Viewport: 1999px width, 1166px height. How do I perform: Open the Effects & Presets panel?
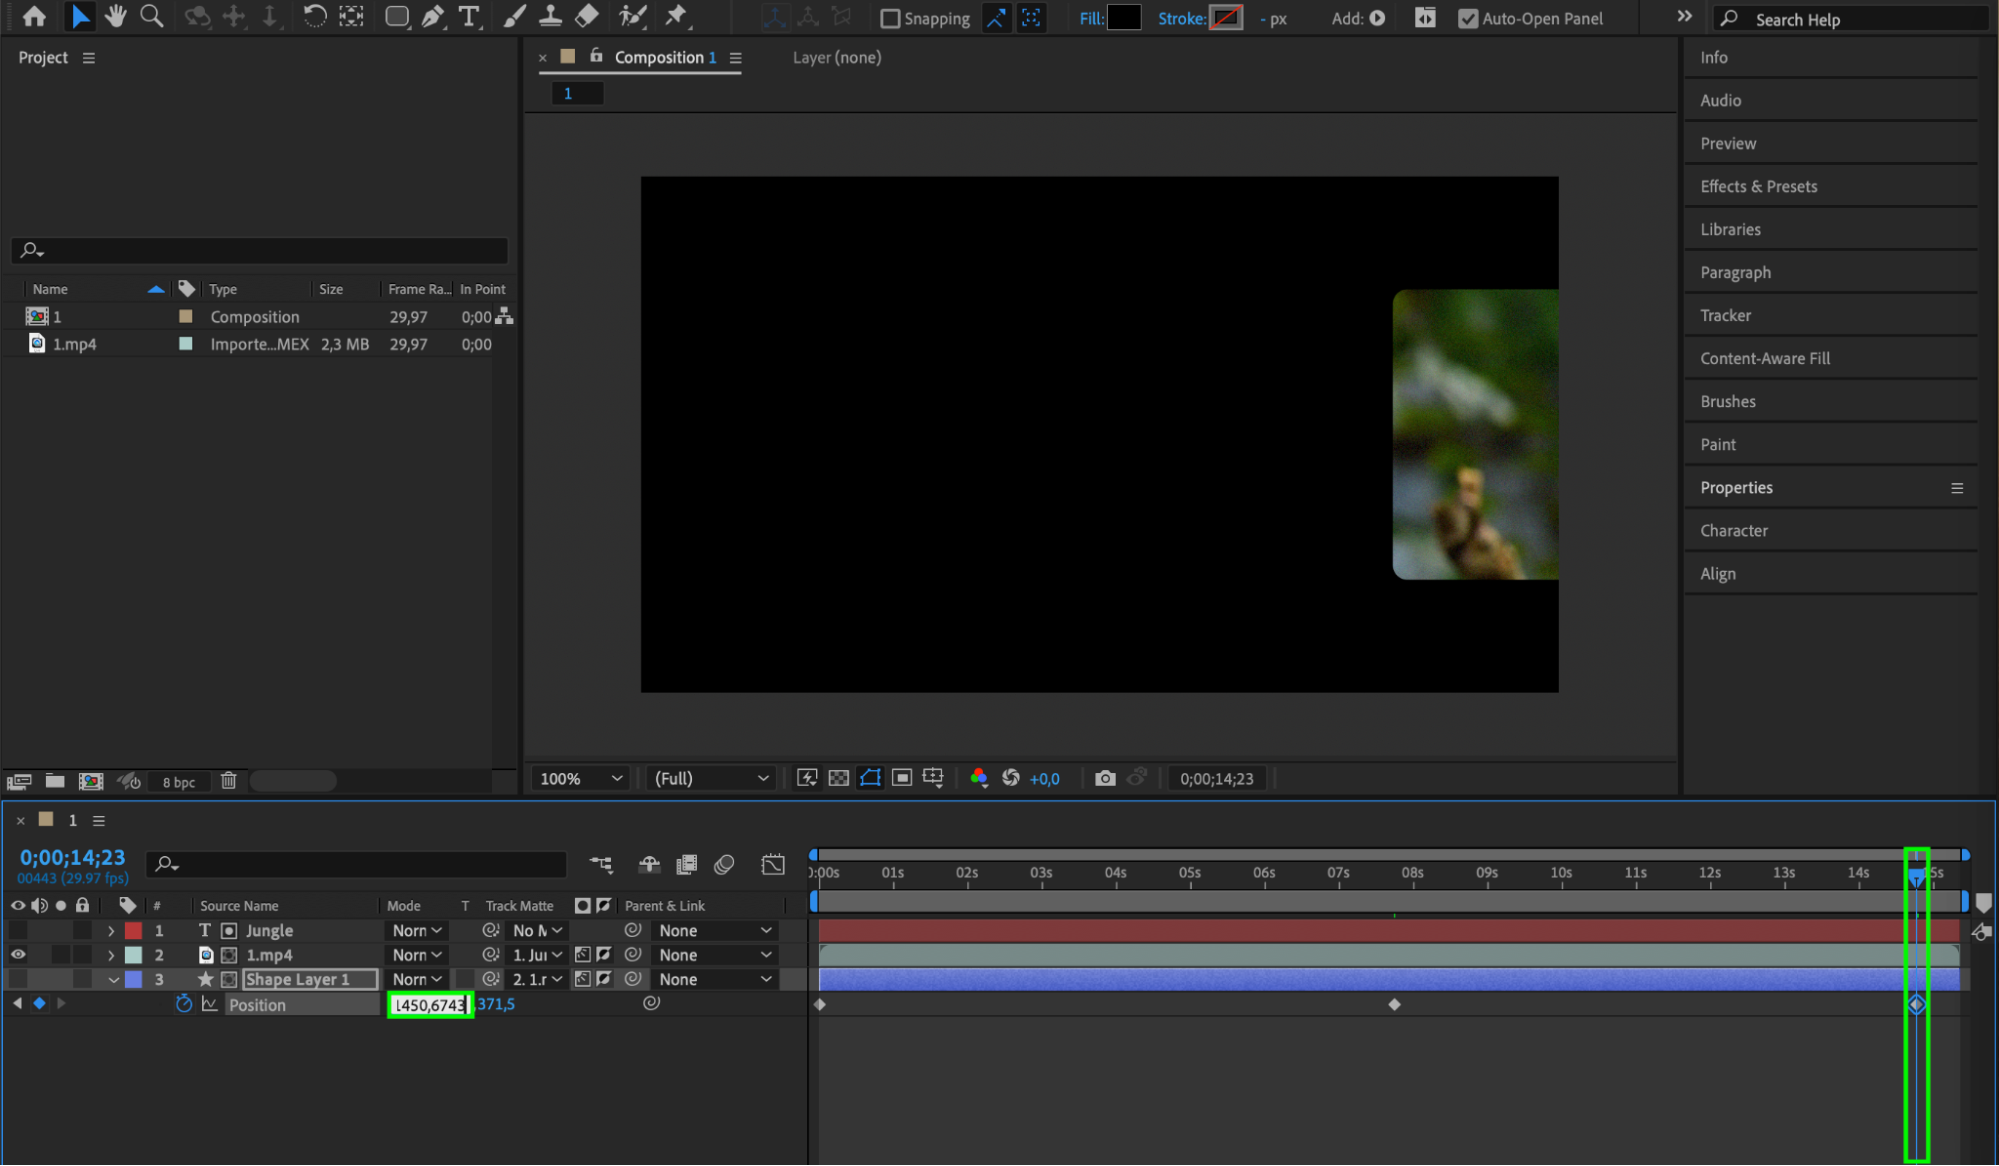point(1758,186)
